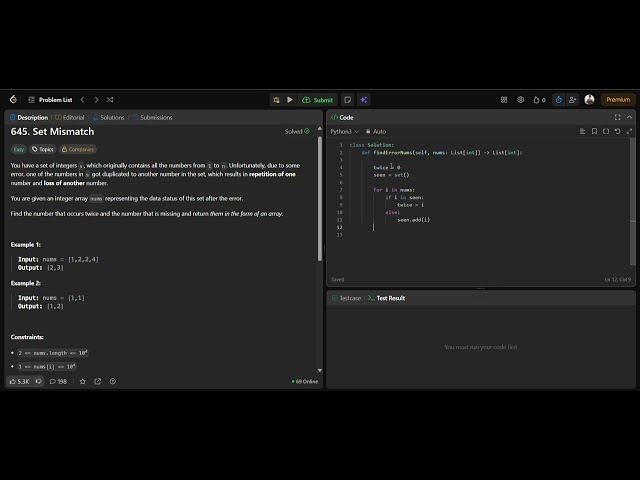Click code line 'seen.add(i)'
640x480 pixels.
tap(413, 220)
